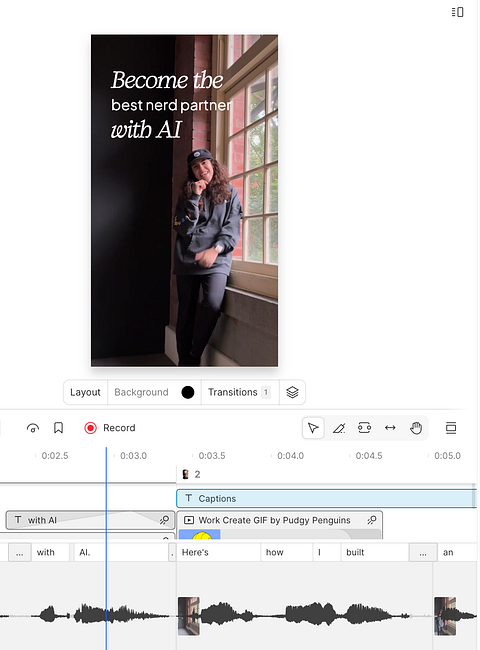The height and width of the screenshot is (650, 480).
Task: Select the arrow selection tool
Action: tap(313, 428)
